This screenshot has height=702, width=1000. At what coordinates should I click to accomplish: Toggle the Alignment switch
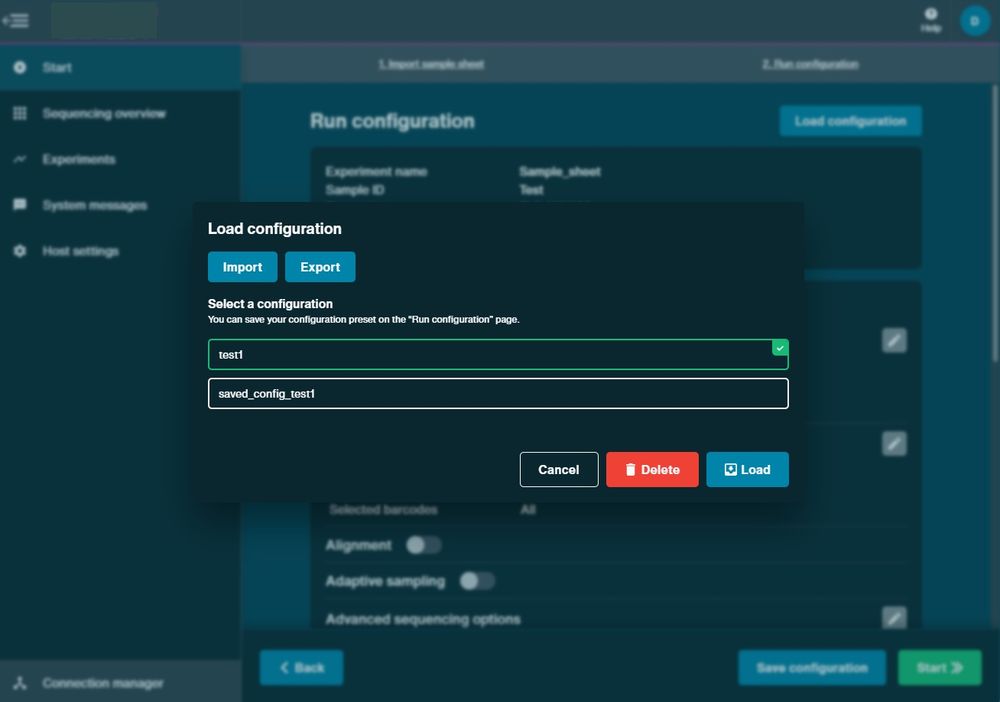pyautogui.click(x=424, y=545)
